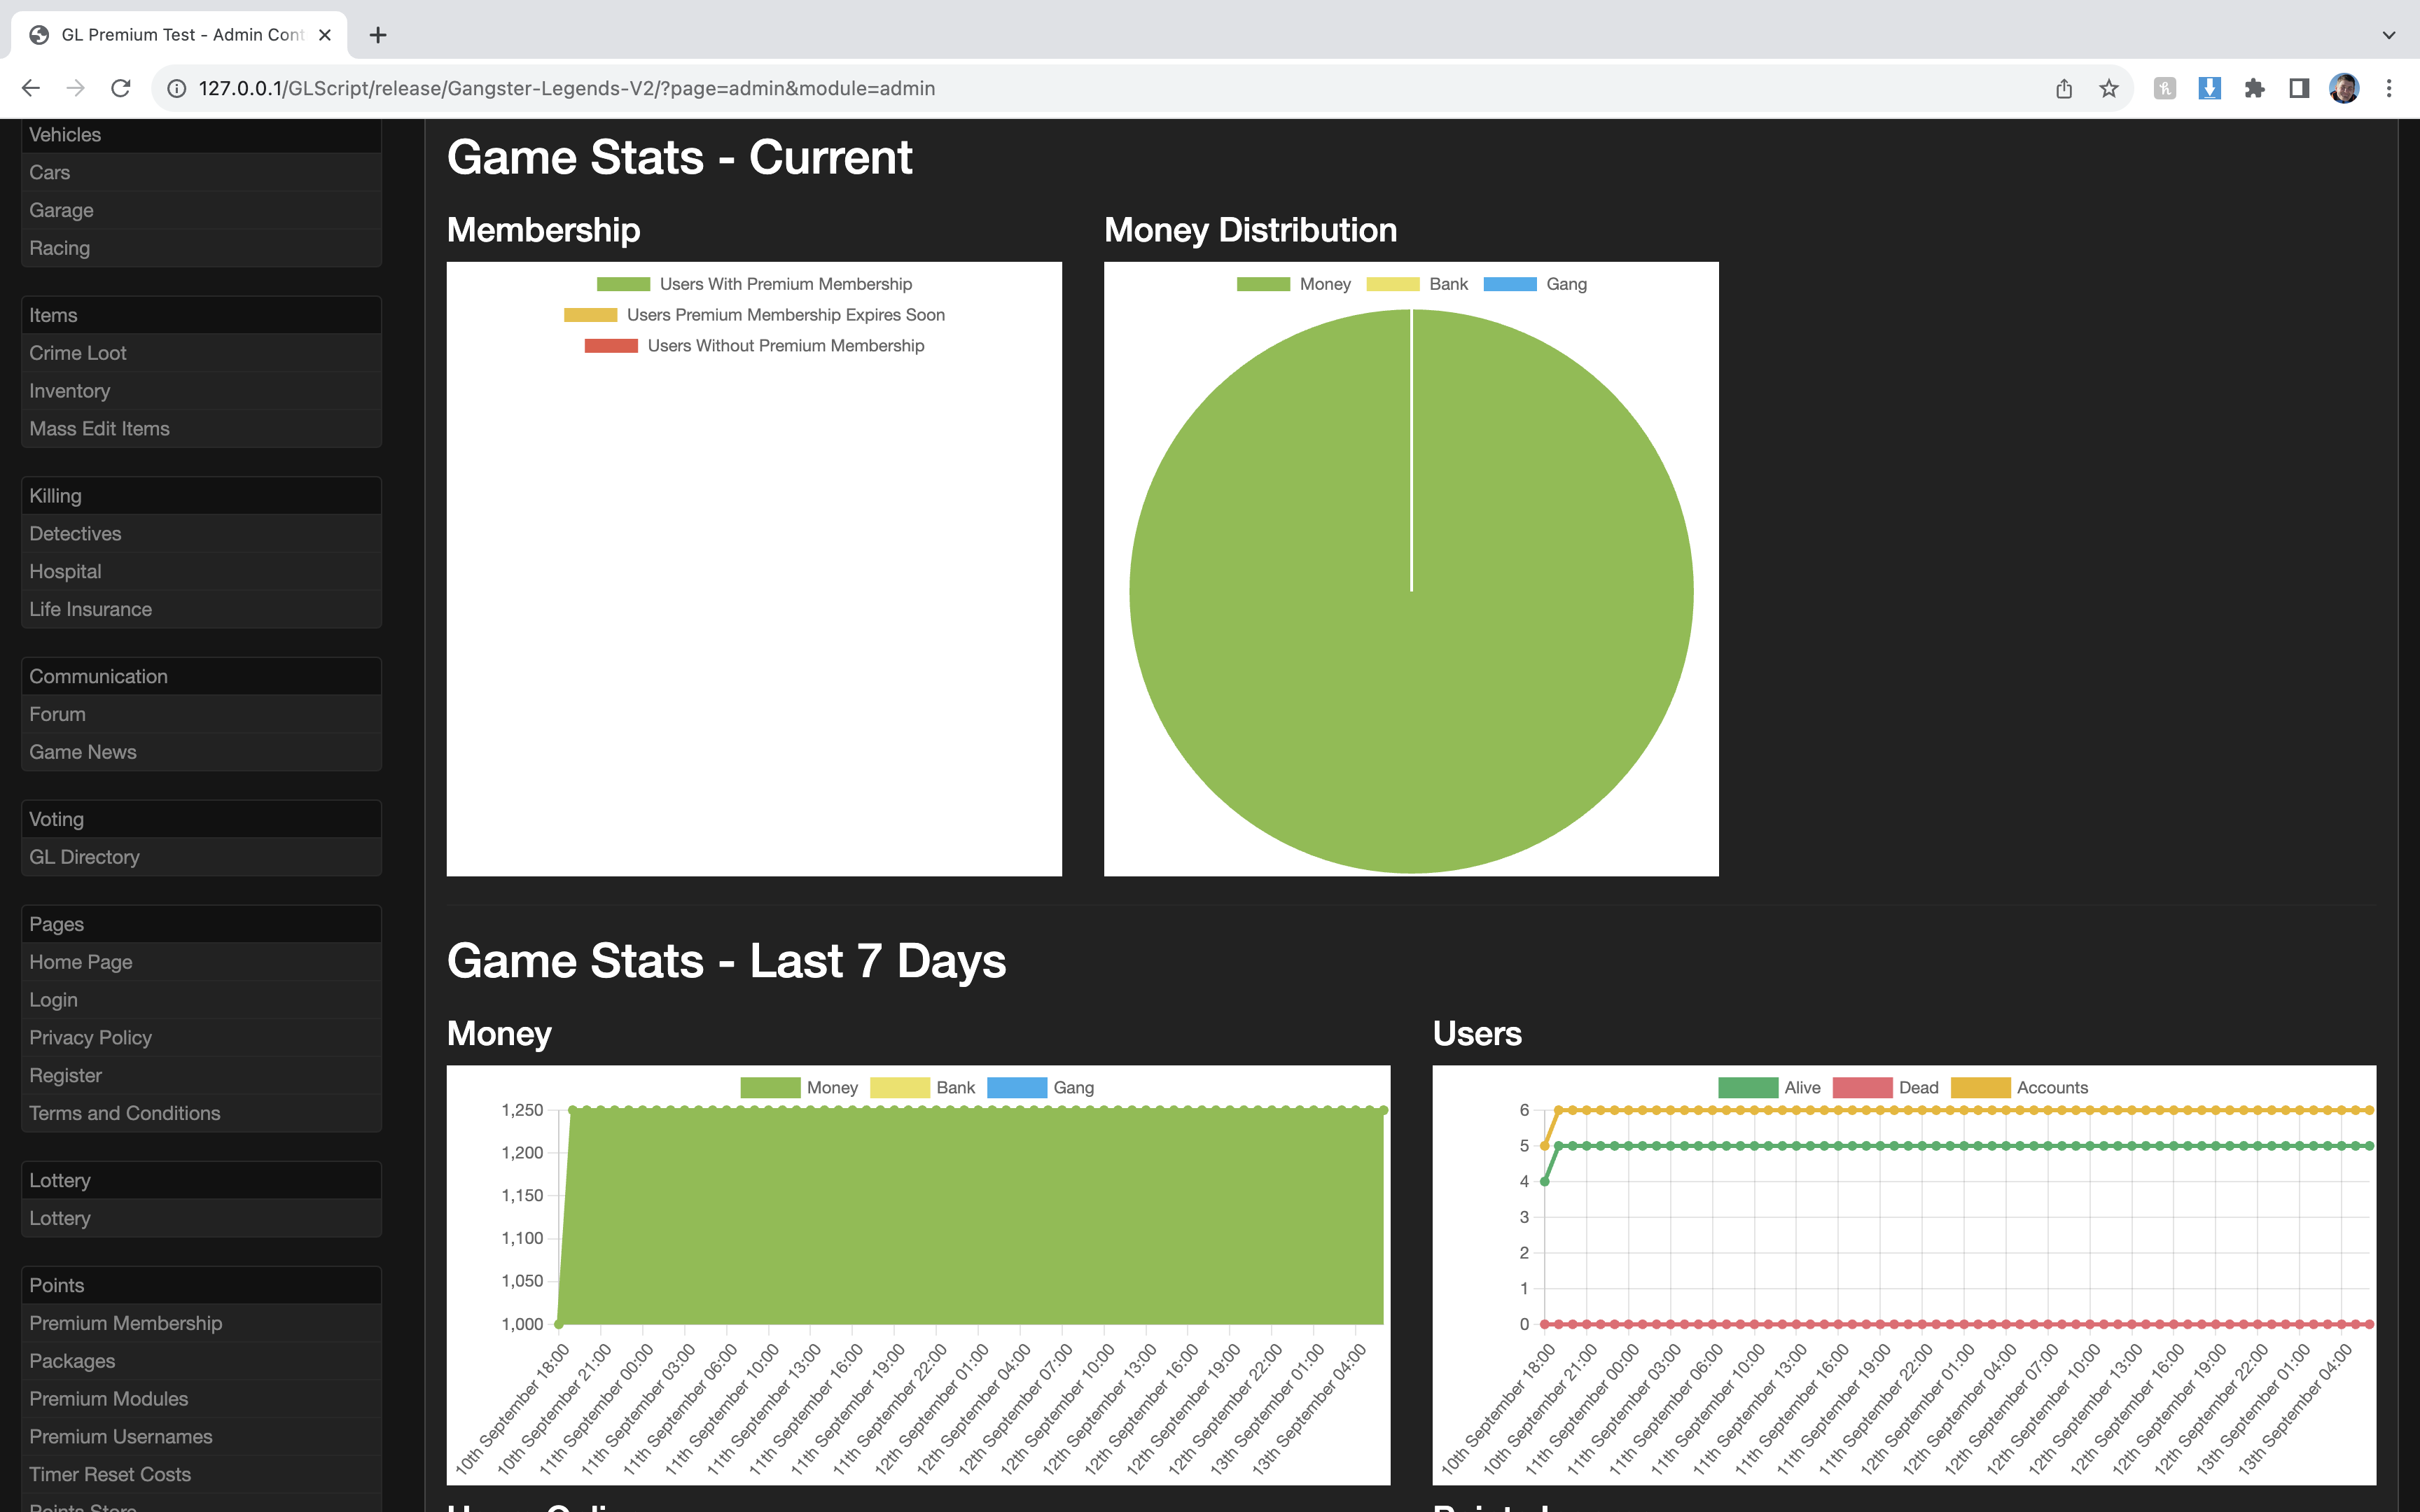Show site information for the address bar
The height and width of the screenshot is (1512, 2420).
pos(177,88)
